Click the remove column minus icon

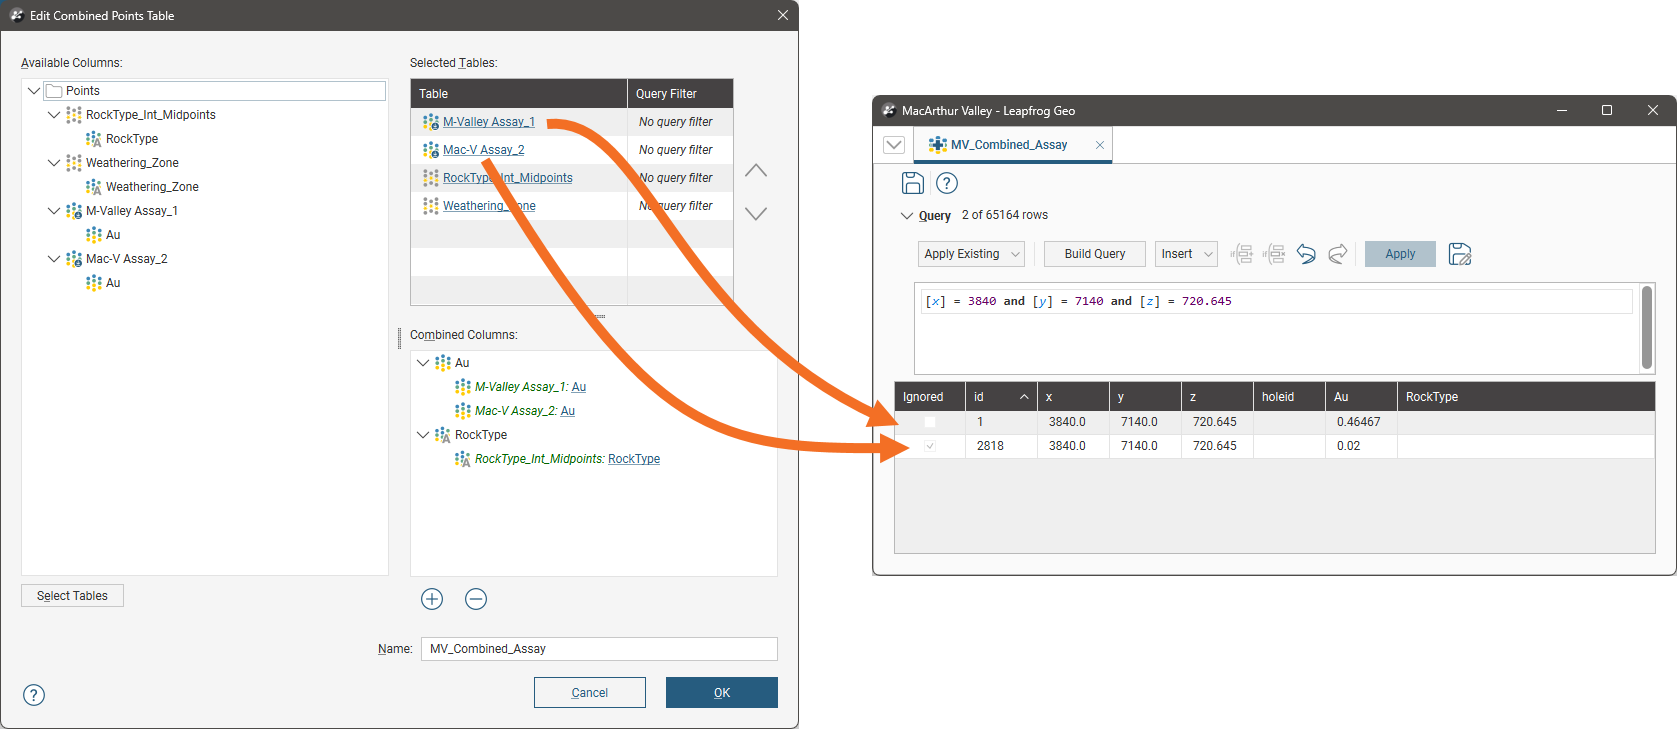(476, 599)
